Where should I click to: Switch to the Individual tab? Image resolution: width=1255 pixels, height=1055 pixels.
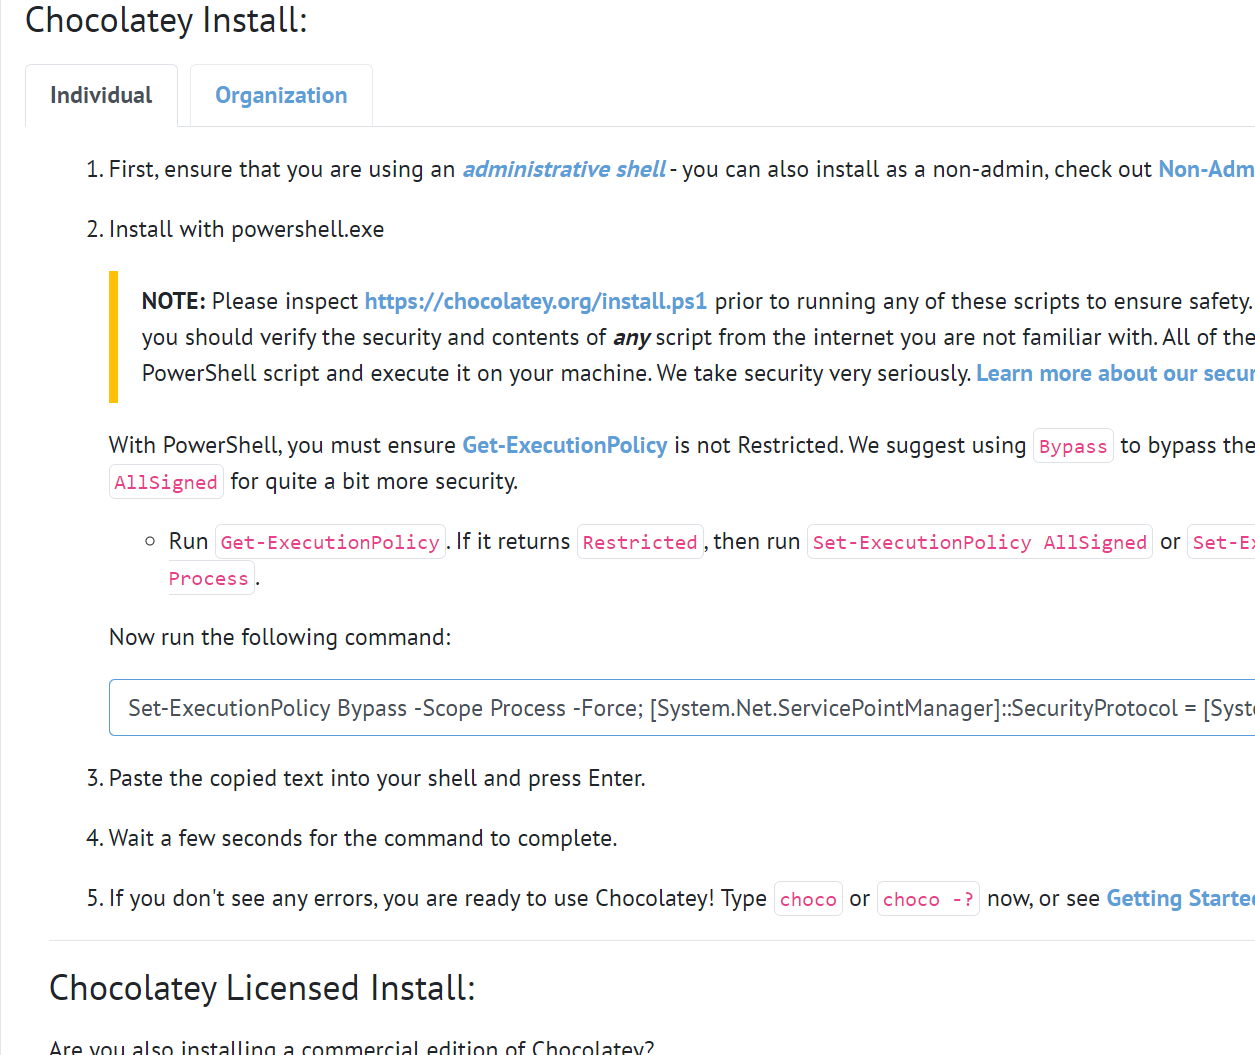101,96
